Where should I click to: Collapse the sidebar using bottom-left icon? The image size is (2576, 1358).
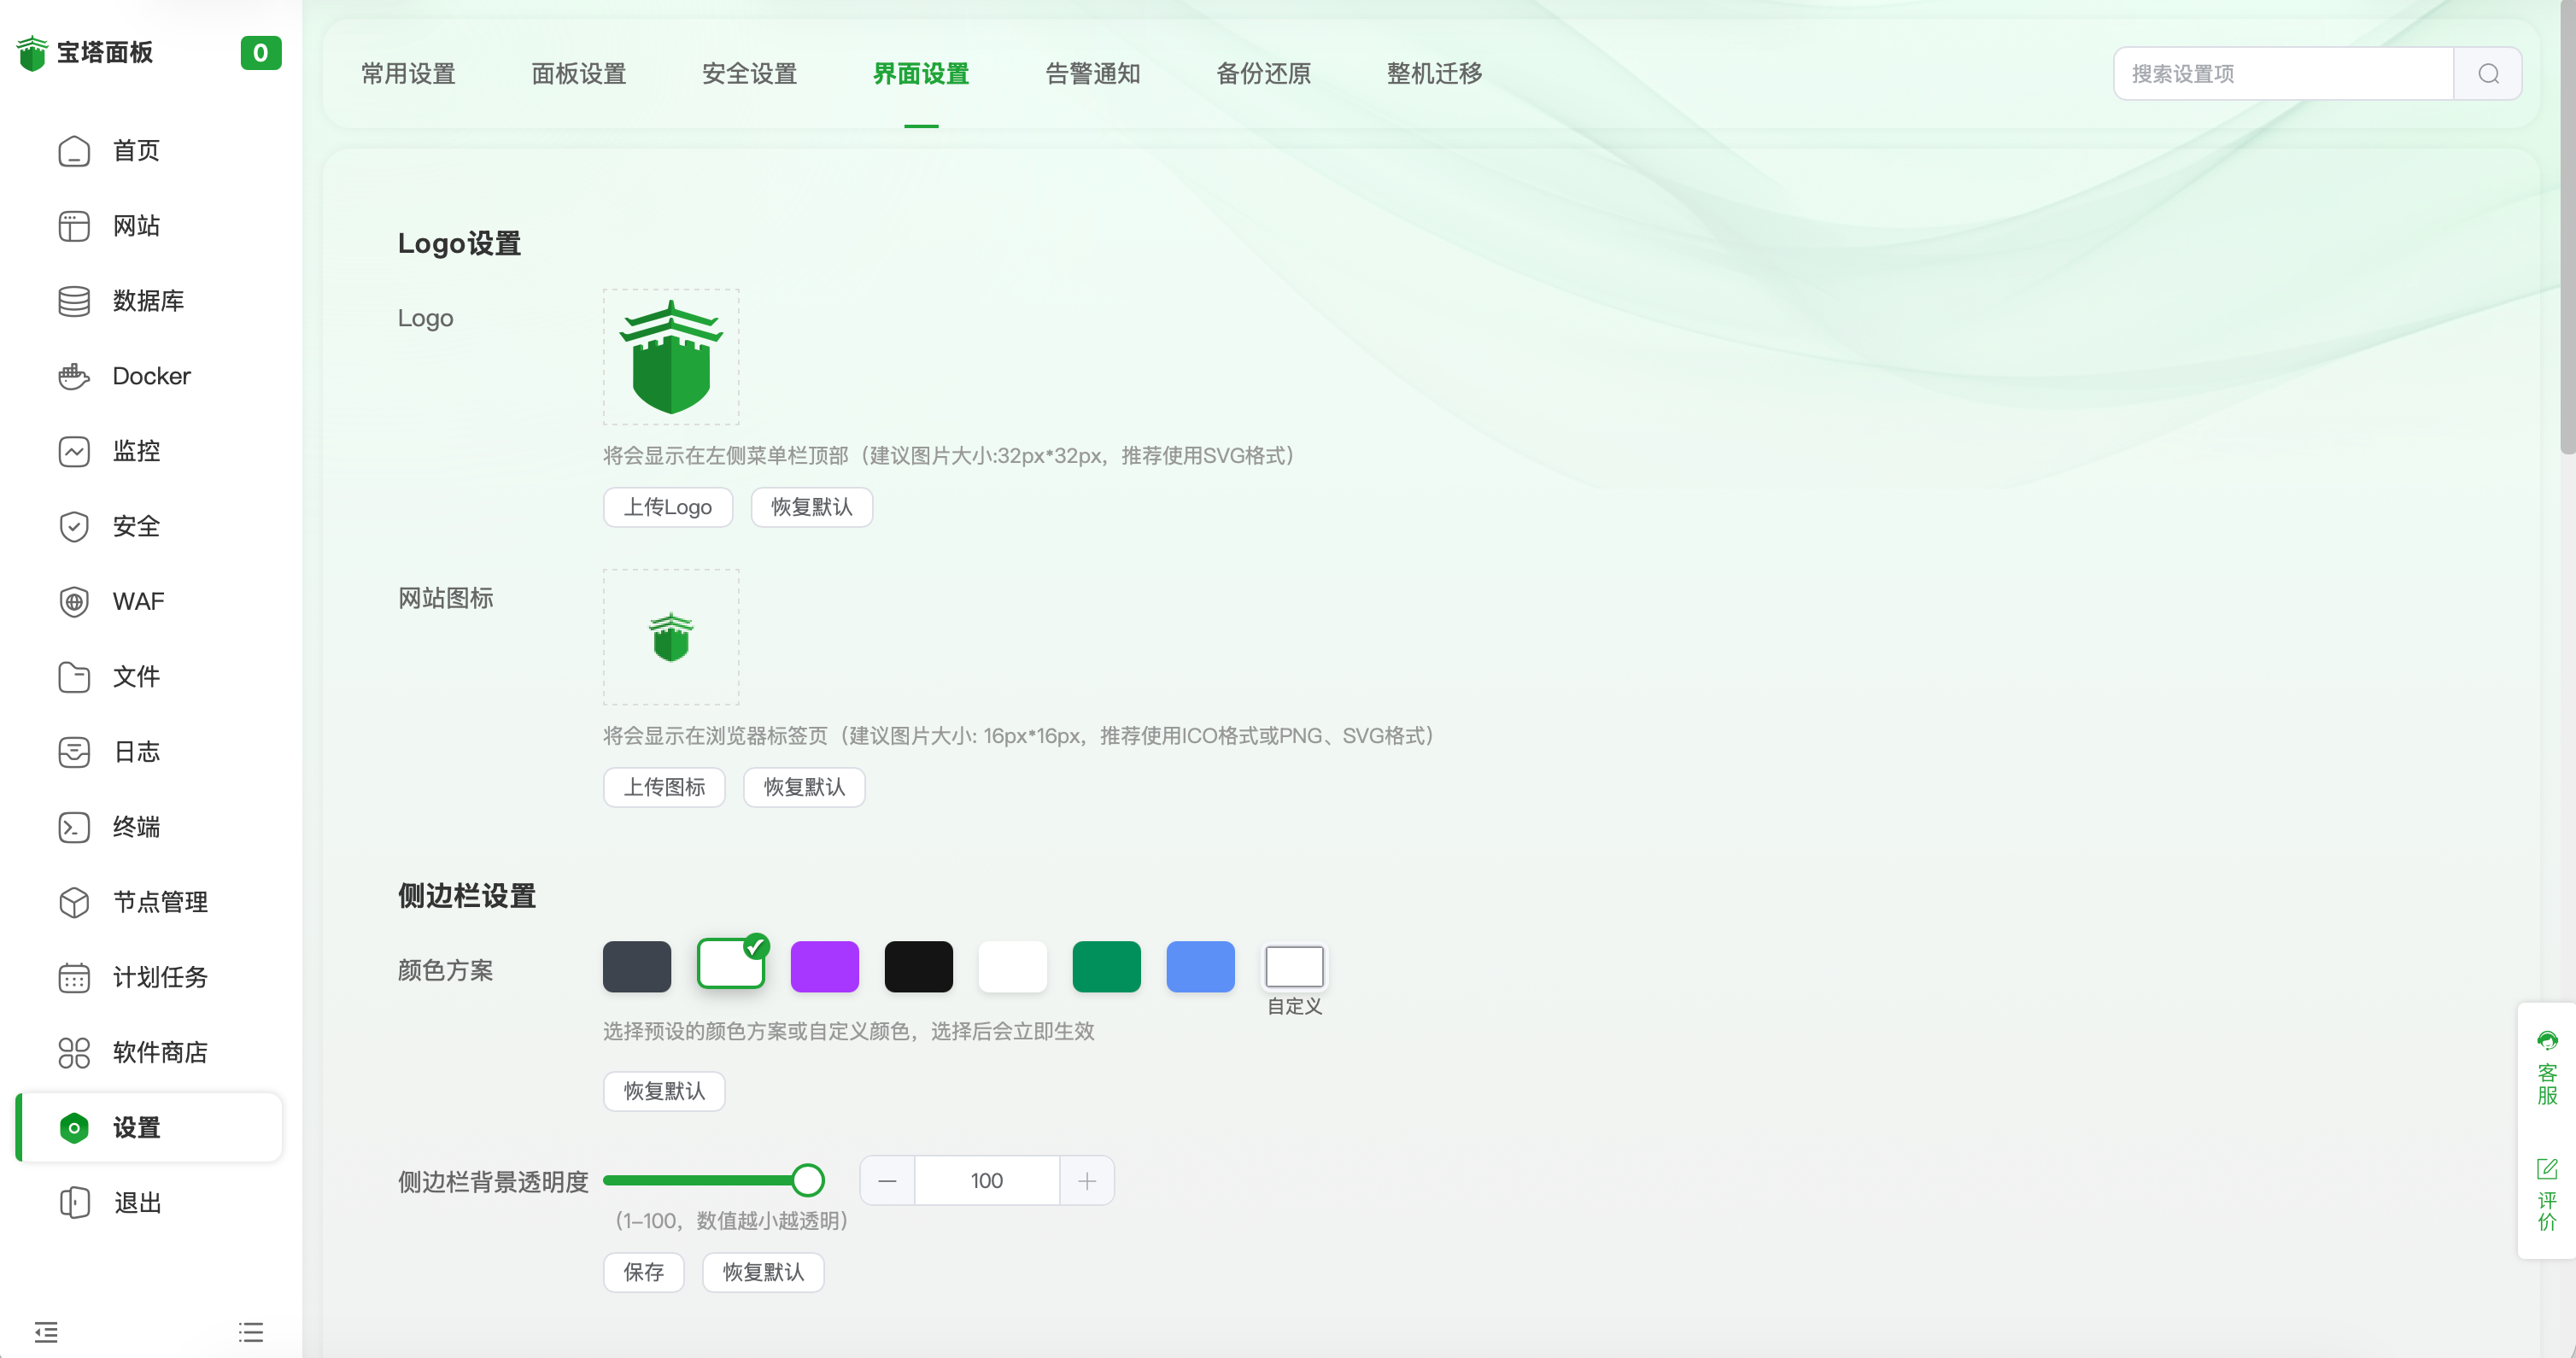pyautogui.click(x=46, y=1331)
